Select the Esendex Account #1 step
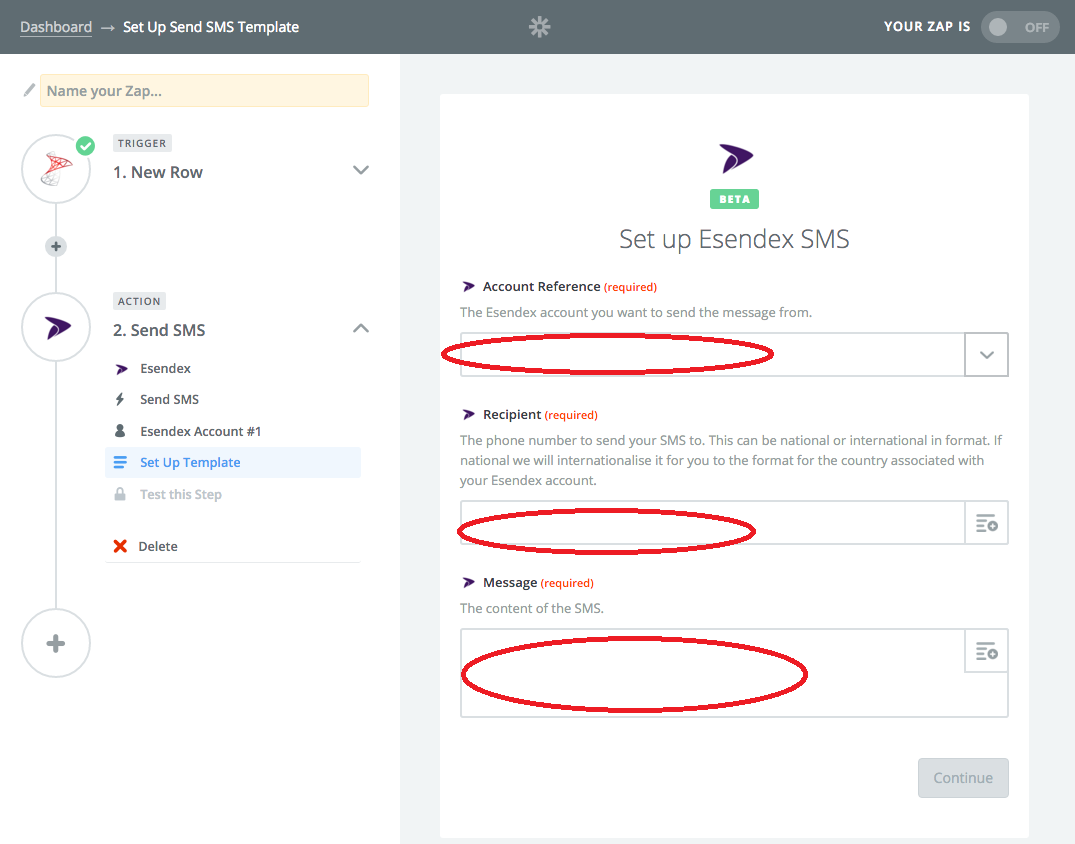The height and width of the screenshot is (844, 1075). [200, 431]
